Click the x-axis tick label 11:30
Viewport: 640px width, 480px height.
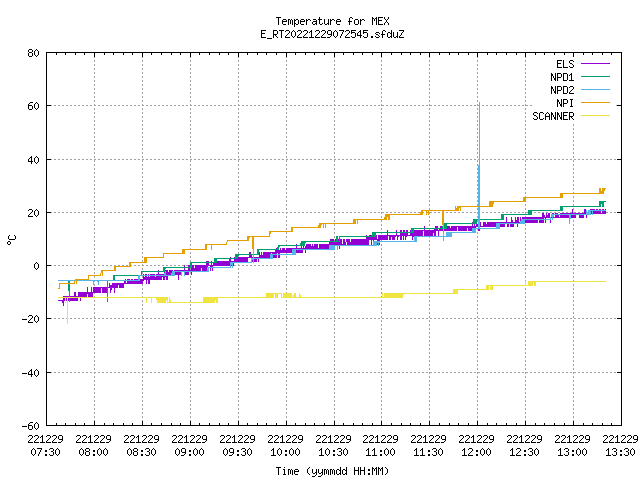tap(429, 452)
